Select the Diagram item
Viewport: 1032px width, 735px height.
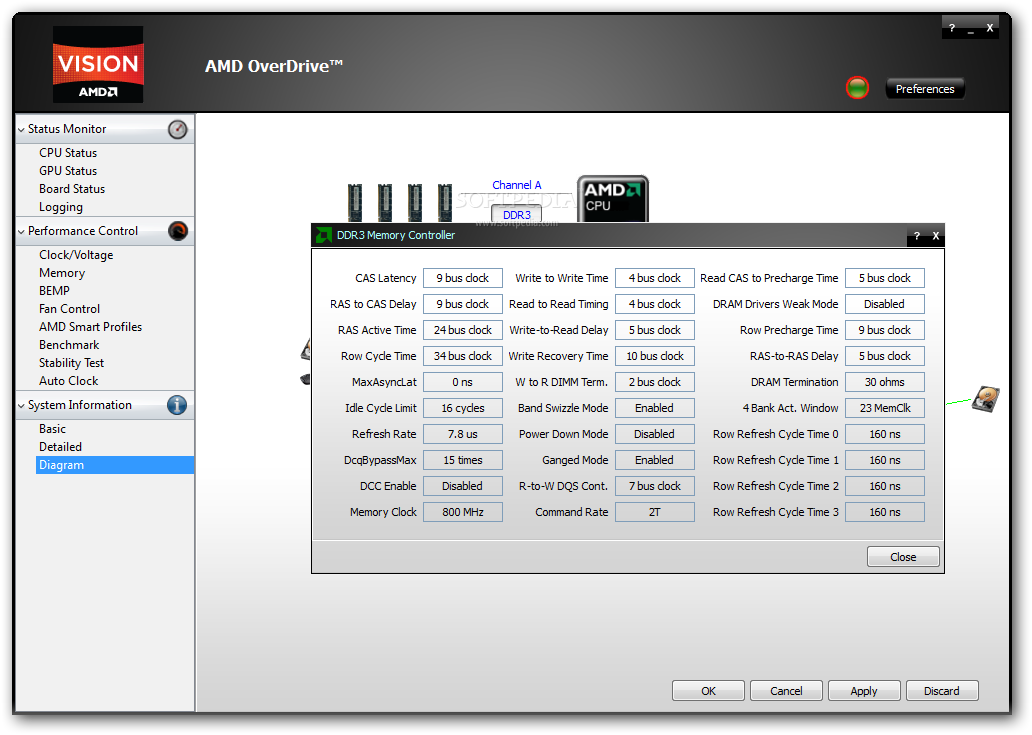tap(115, 465)
